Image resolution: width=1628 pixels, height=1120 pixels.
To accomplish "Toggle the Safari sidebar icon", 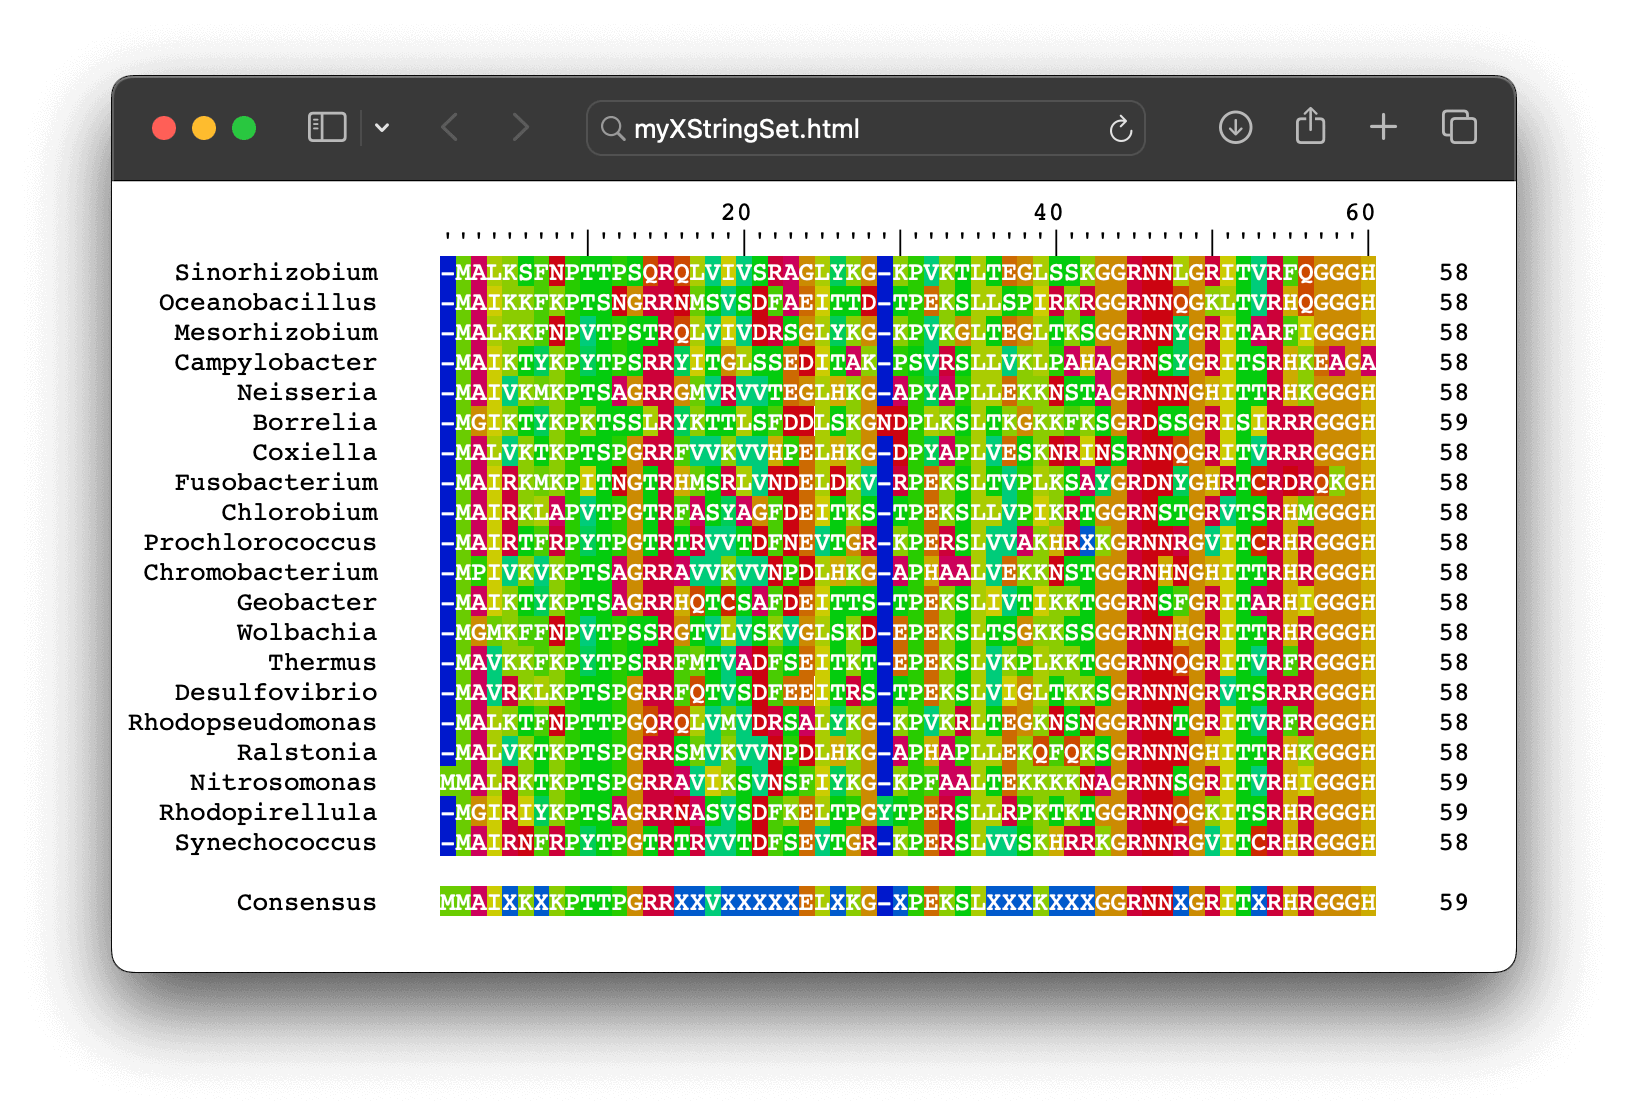I will [x=326, y=128].
